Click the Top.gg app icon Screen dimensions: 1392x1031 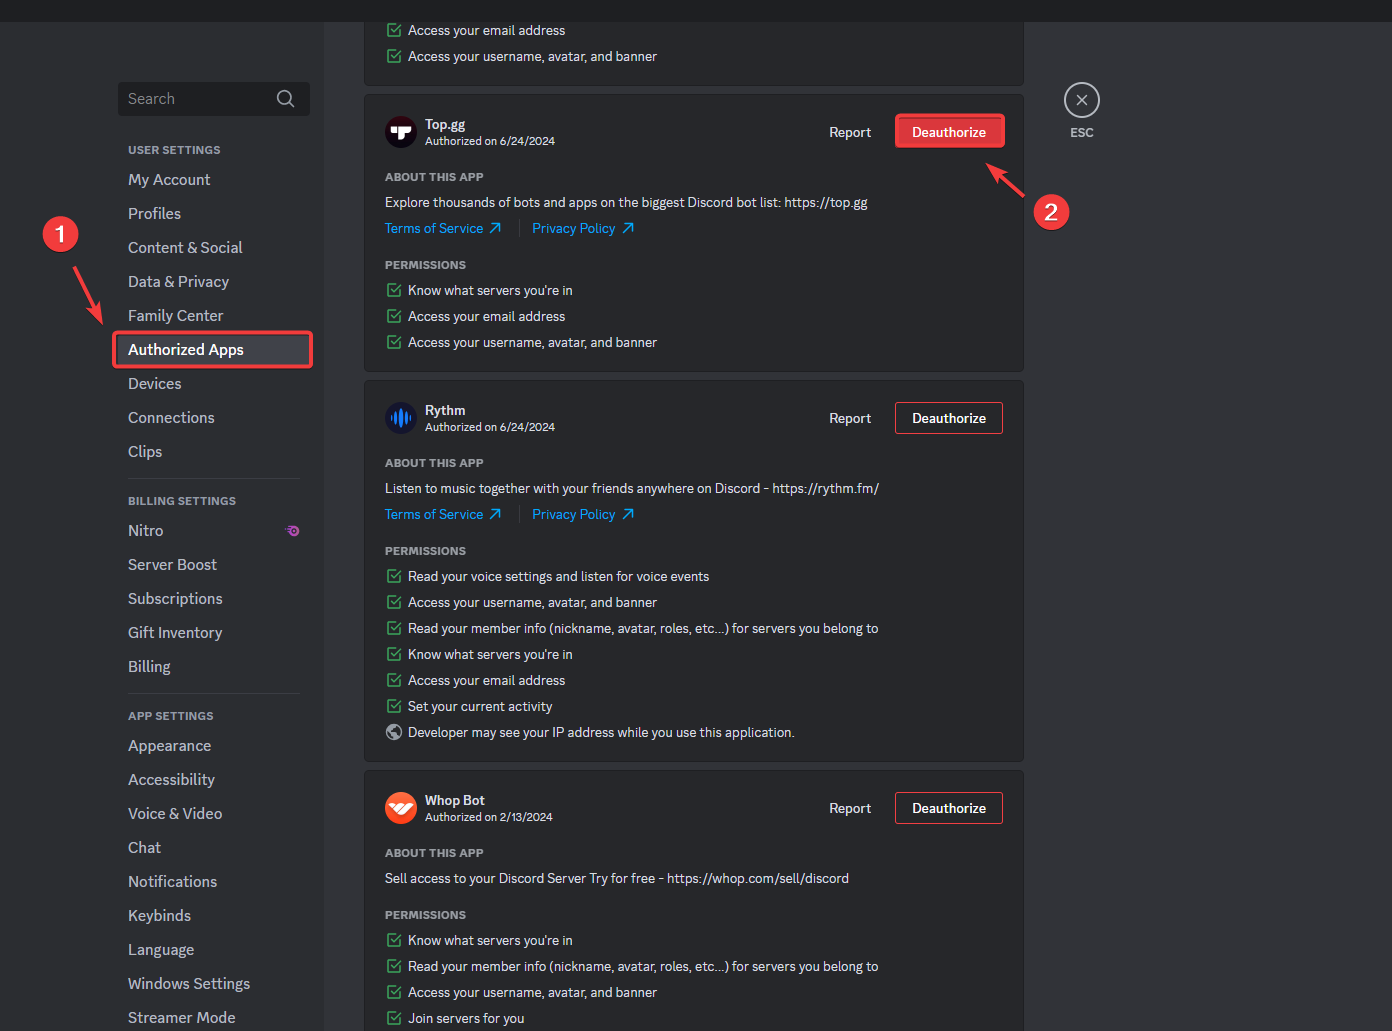click(400, 131)
